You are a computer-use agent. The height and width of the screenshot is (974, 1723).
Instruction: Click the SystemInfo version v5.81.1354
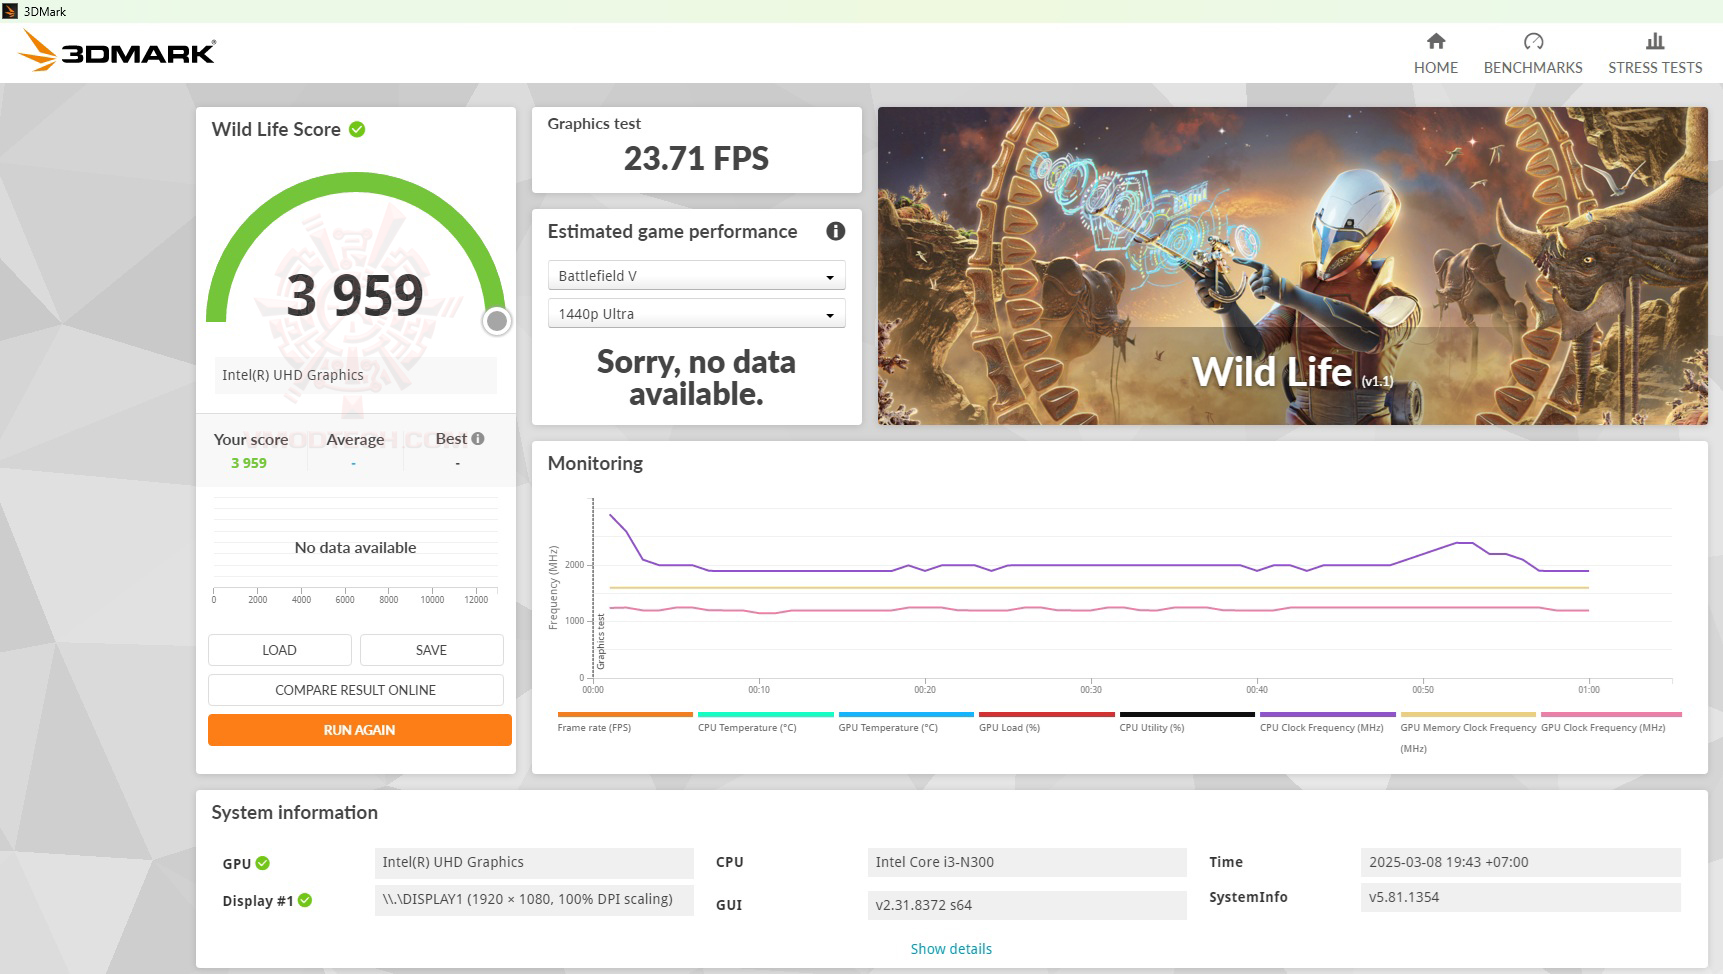[x=1520, y=897]
